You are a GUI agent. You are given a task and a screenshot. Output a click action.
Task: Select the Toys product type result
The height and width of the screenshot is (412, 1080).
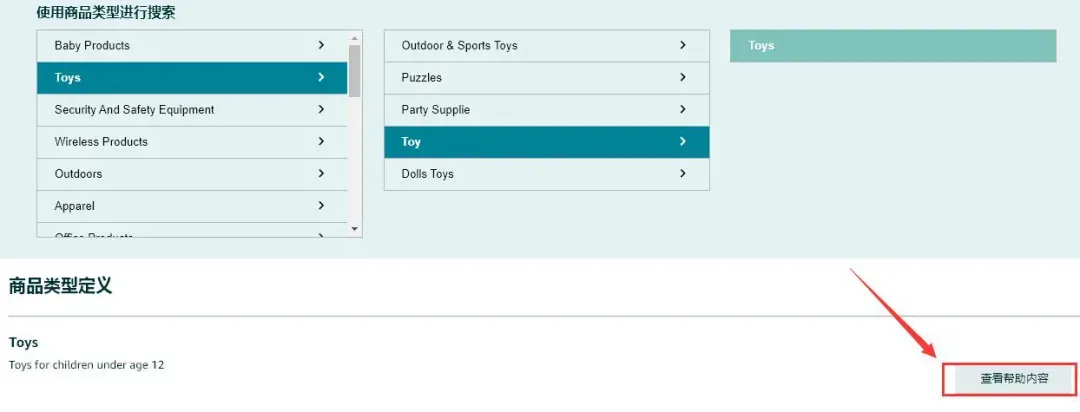pos(893,45)
